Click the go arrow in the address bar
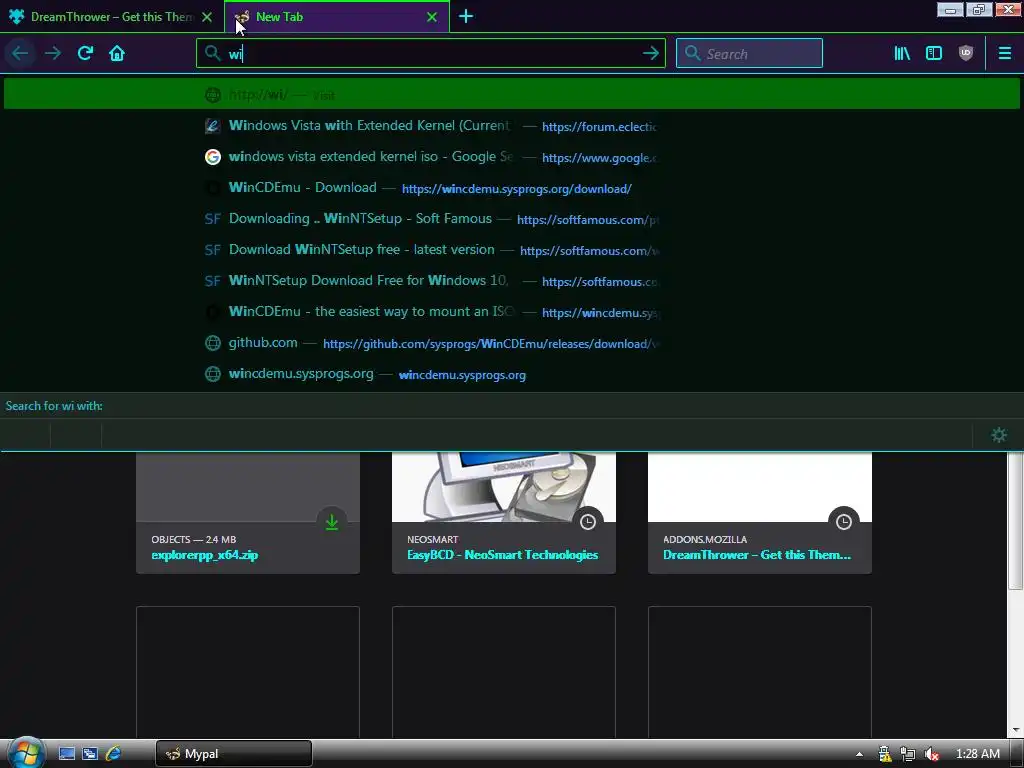Image resolution: width=1024 pixels, height=768 pixels. pos(650,54)
